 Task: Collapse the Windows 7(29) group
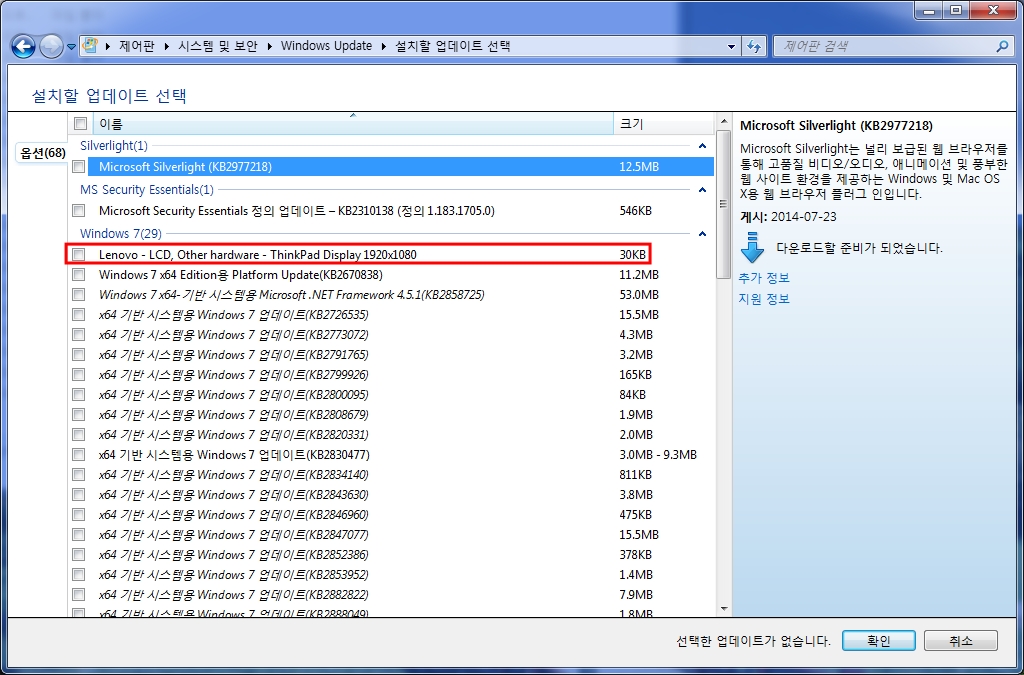[x=703, y=234]
